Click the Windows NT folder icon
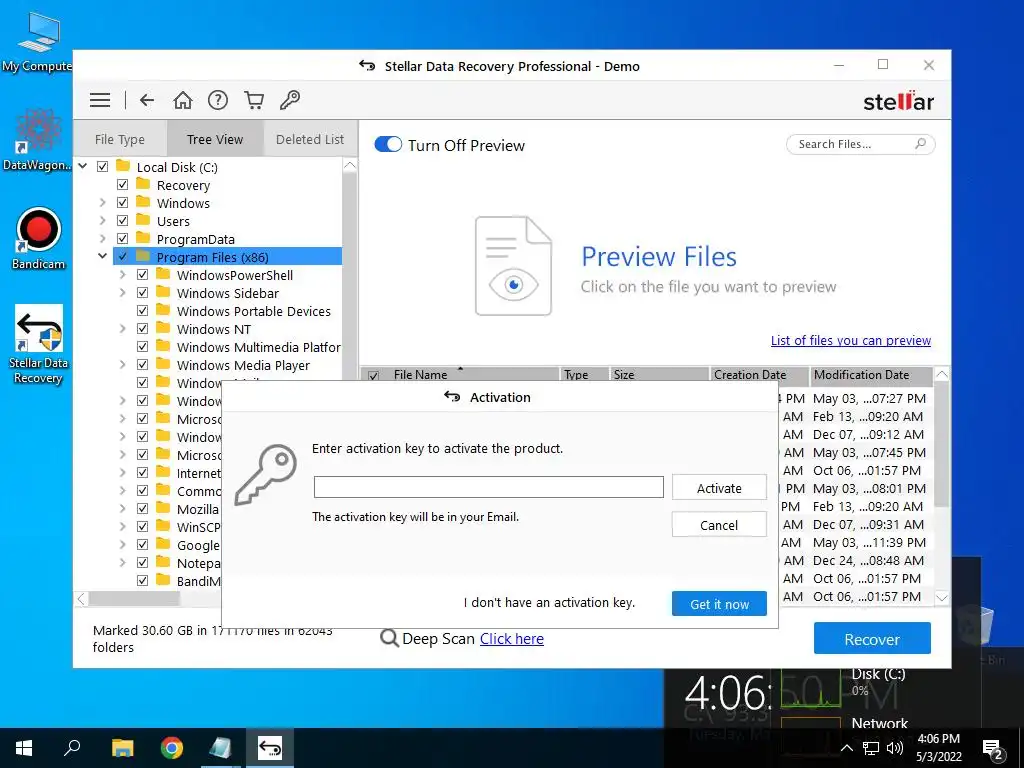This screenshot has width=1024, height=768. point(163,328)
